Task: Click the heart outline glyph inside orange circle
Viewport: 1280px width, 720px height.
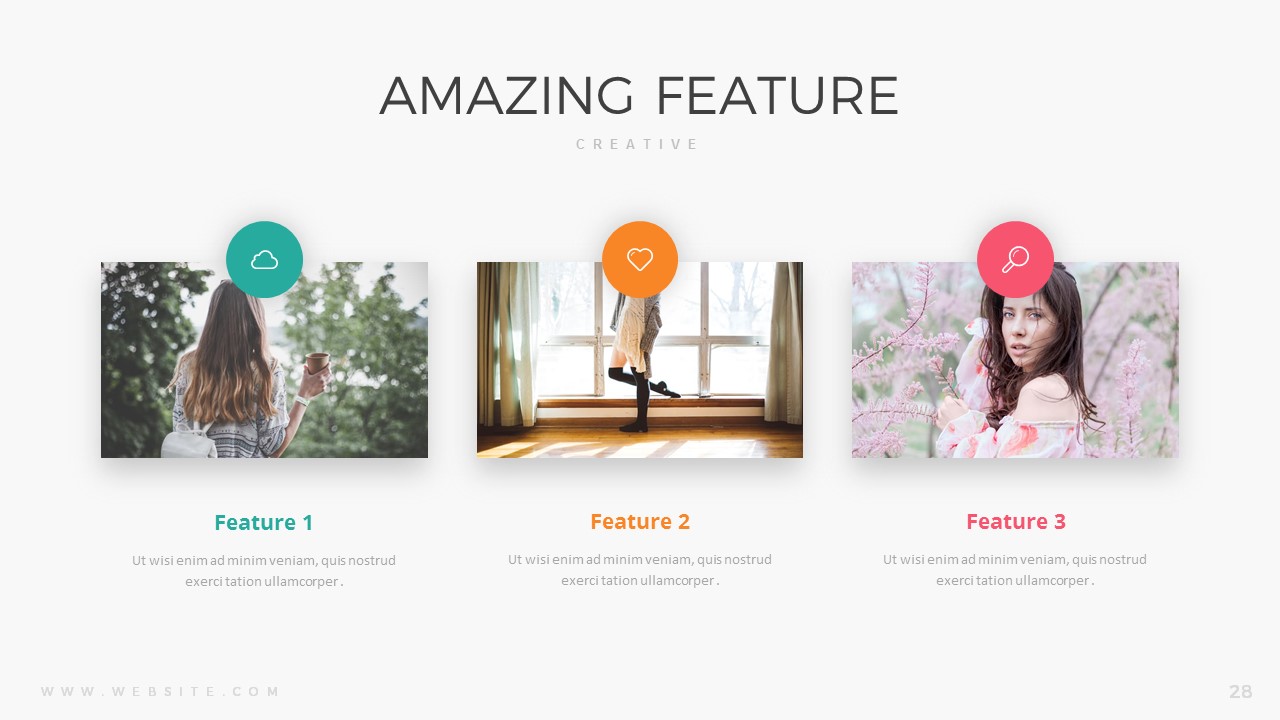Action: [640, 260]
